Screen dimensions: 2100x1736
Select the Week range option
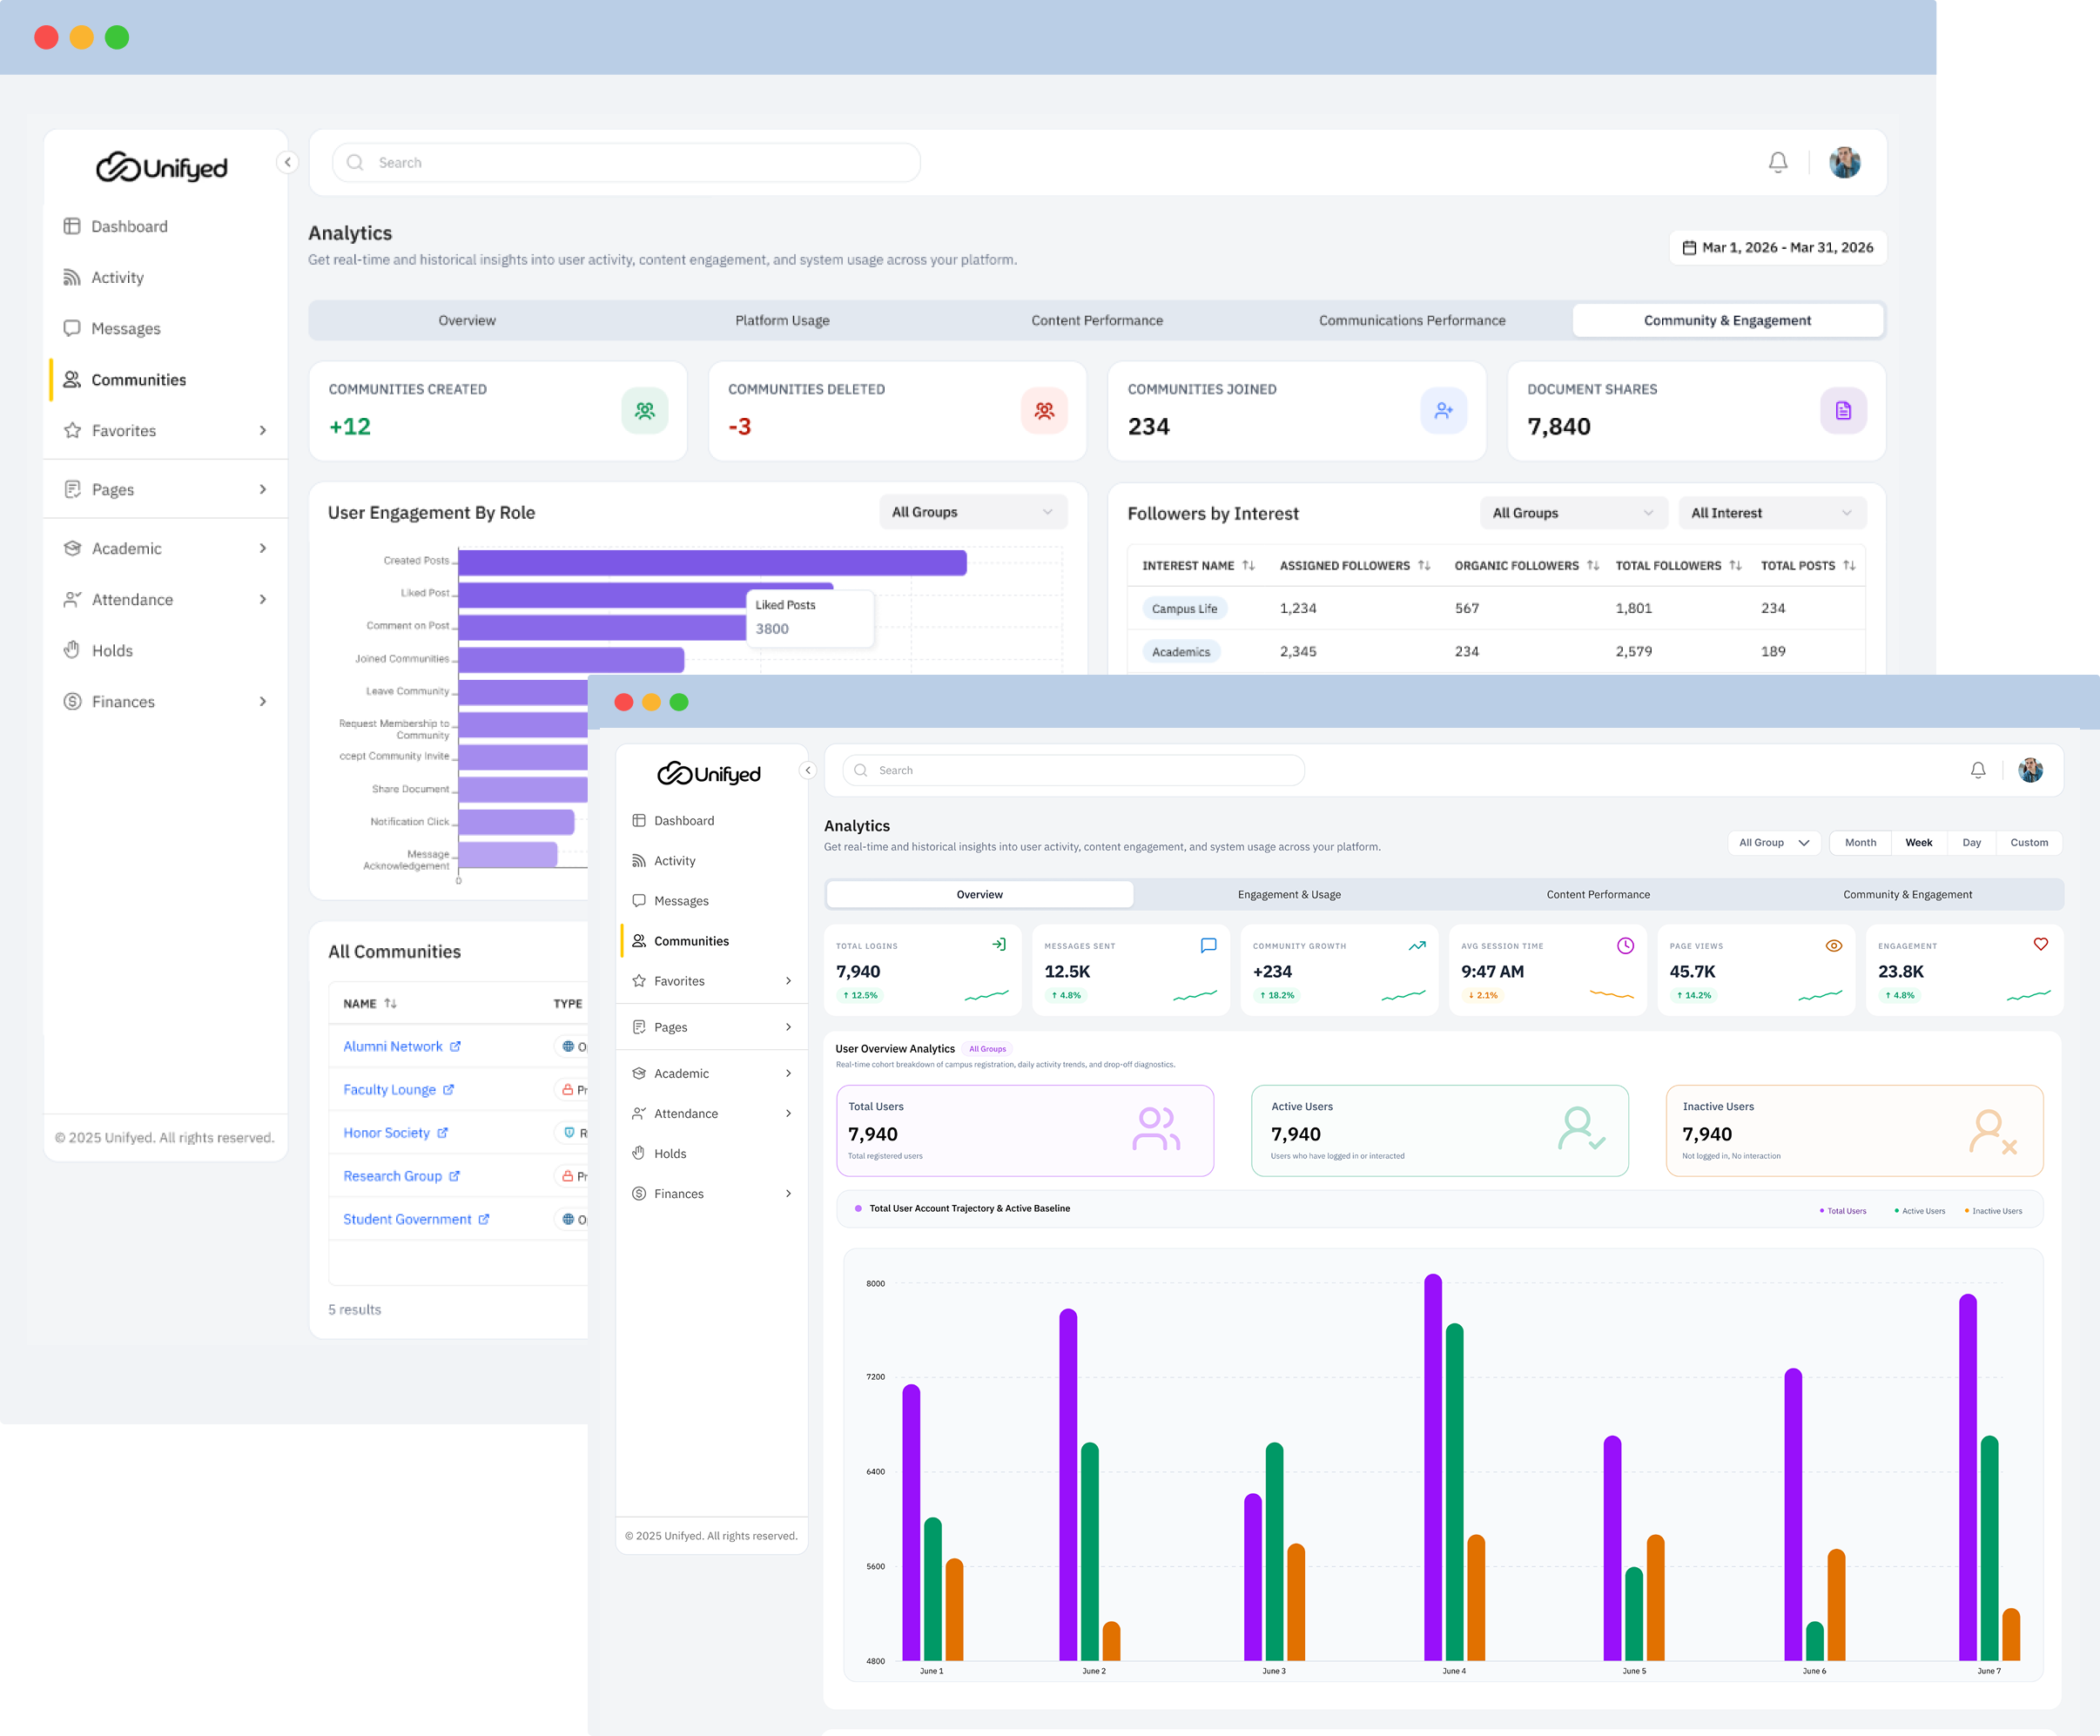(x=1918, y=842)
